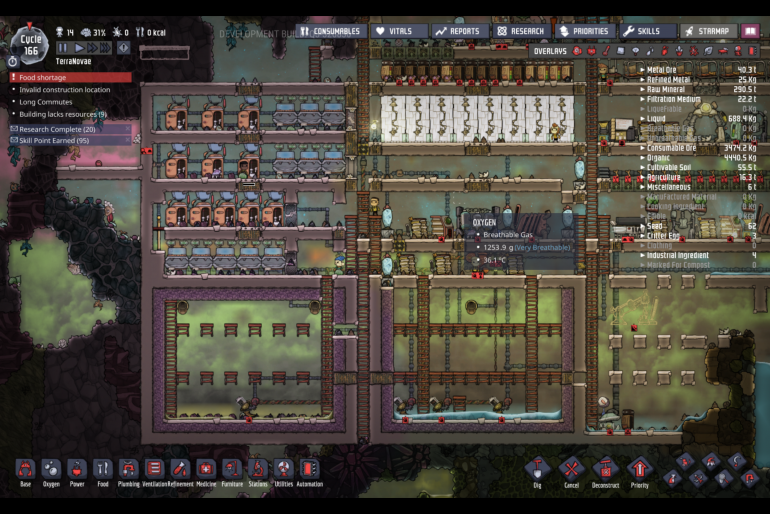
Task: Open the Stations build category
Action: tap(258, 469)
